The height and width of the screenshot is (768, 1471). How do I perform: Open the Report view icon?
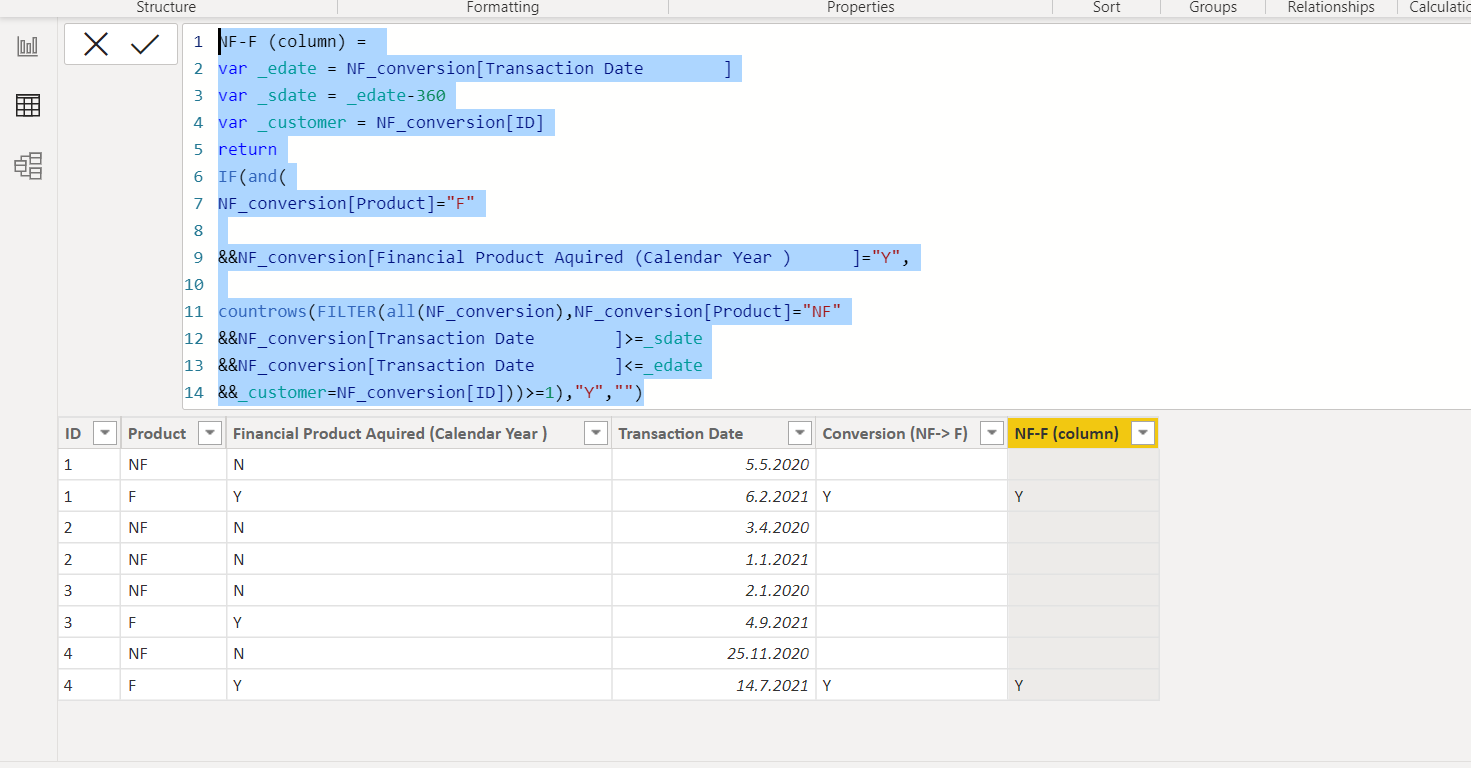click(x=28, y=46)
